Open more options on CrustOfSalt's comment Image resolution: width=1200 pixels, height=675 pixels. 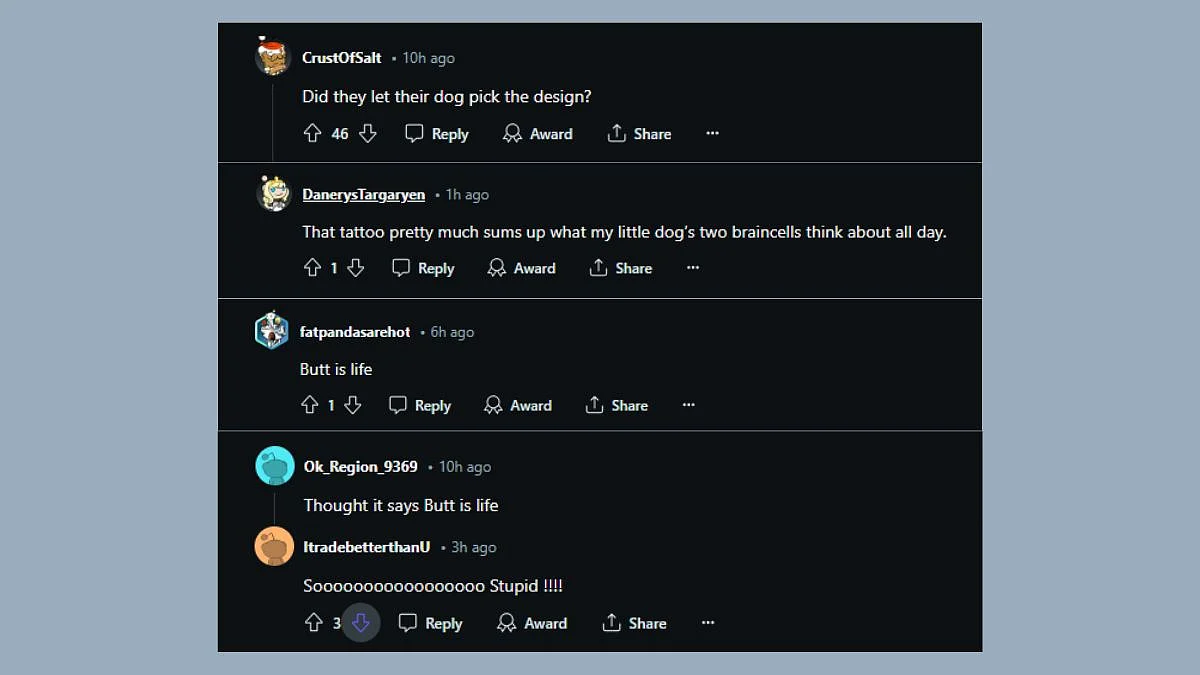(712, 133)
